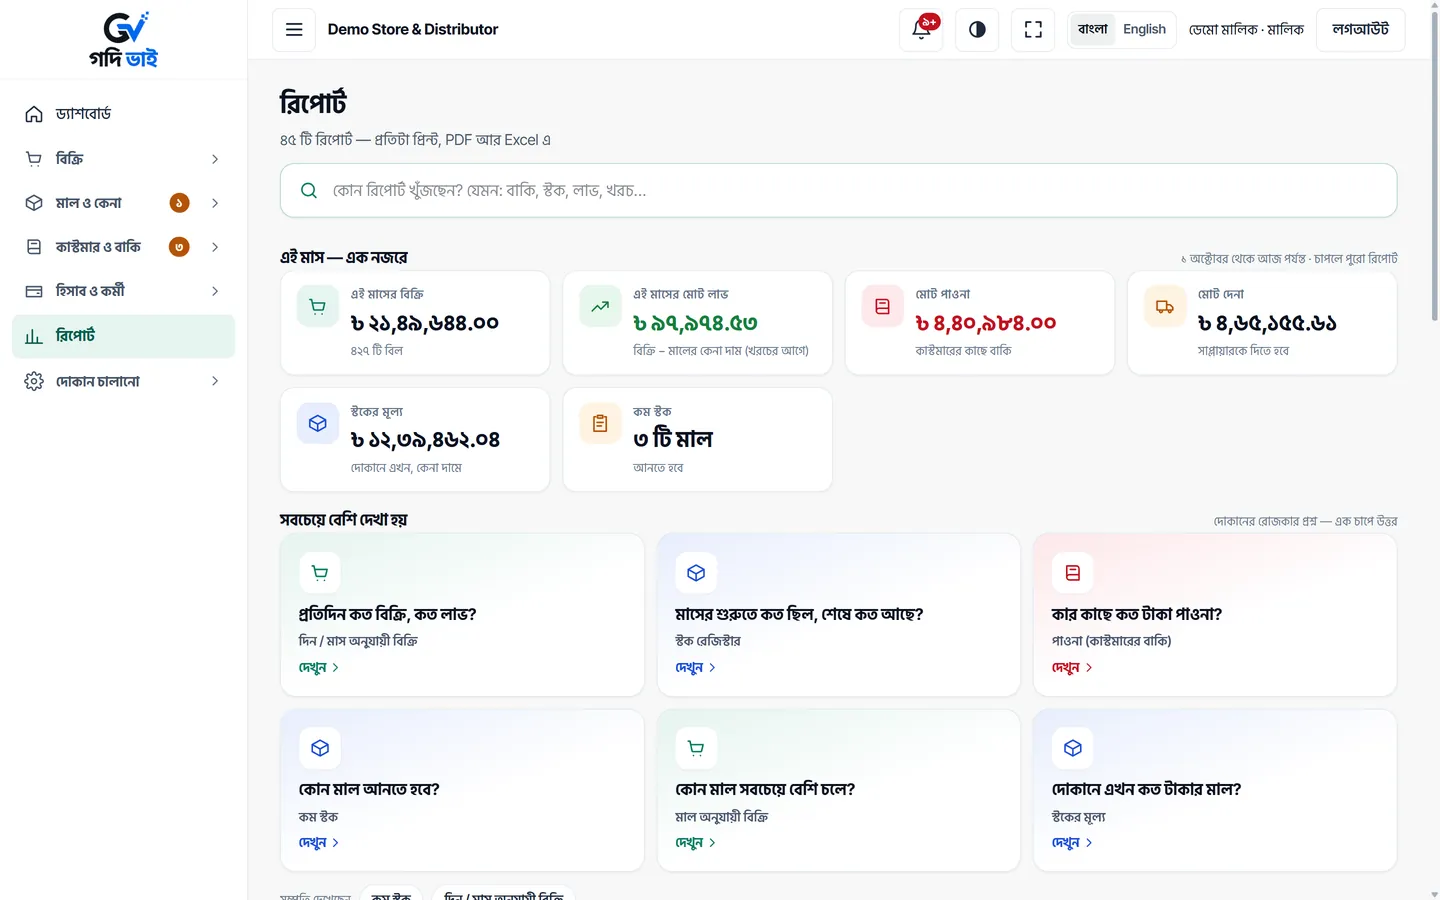The image size is (1440, 900).
Task: Click the trend icon on এই মাসের মোট লাভ card
Action: pos(600,307)
